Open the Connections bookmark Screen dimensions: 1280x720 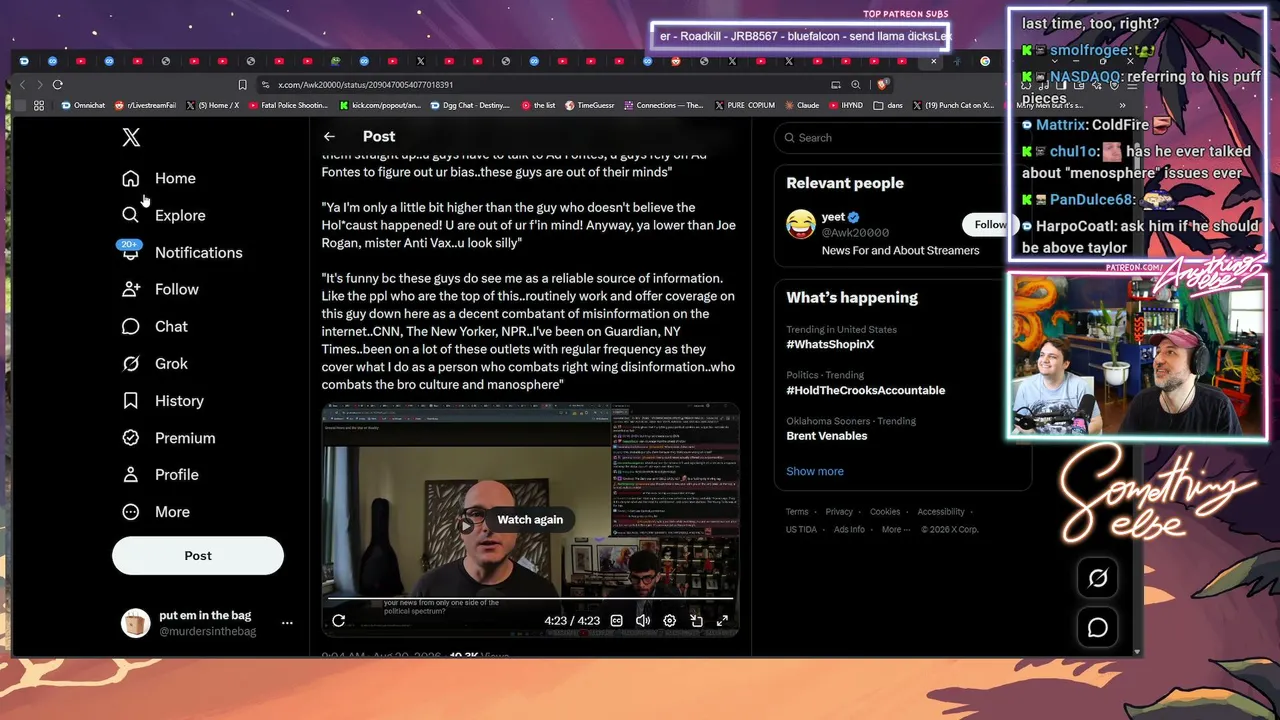pos(663,105)
